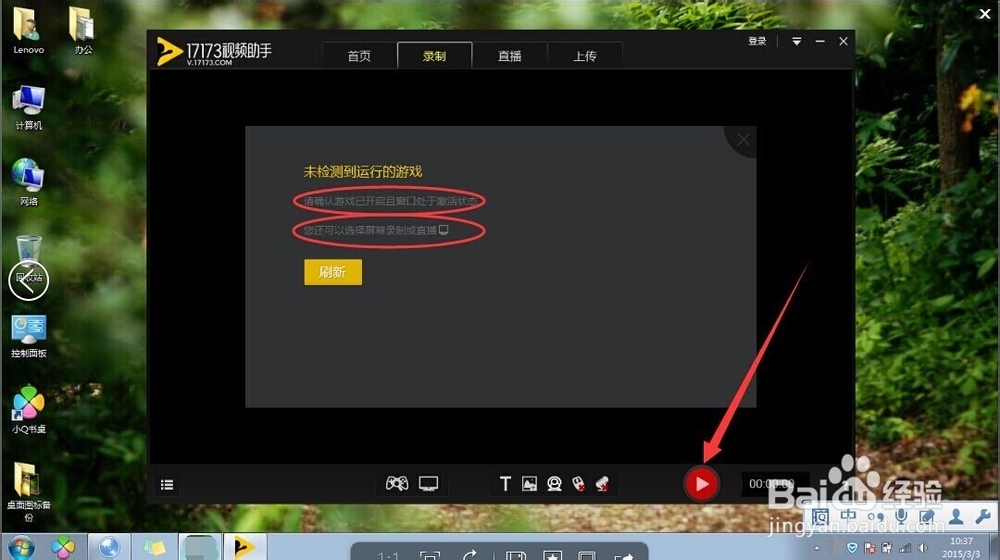This screenshot has height=560, width=1000.
Task: Click the IME user account icon
Action: click(x=955, y=516)
